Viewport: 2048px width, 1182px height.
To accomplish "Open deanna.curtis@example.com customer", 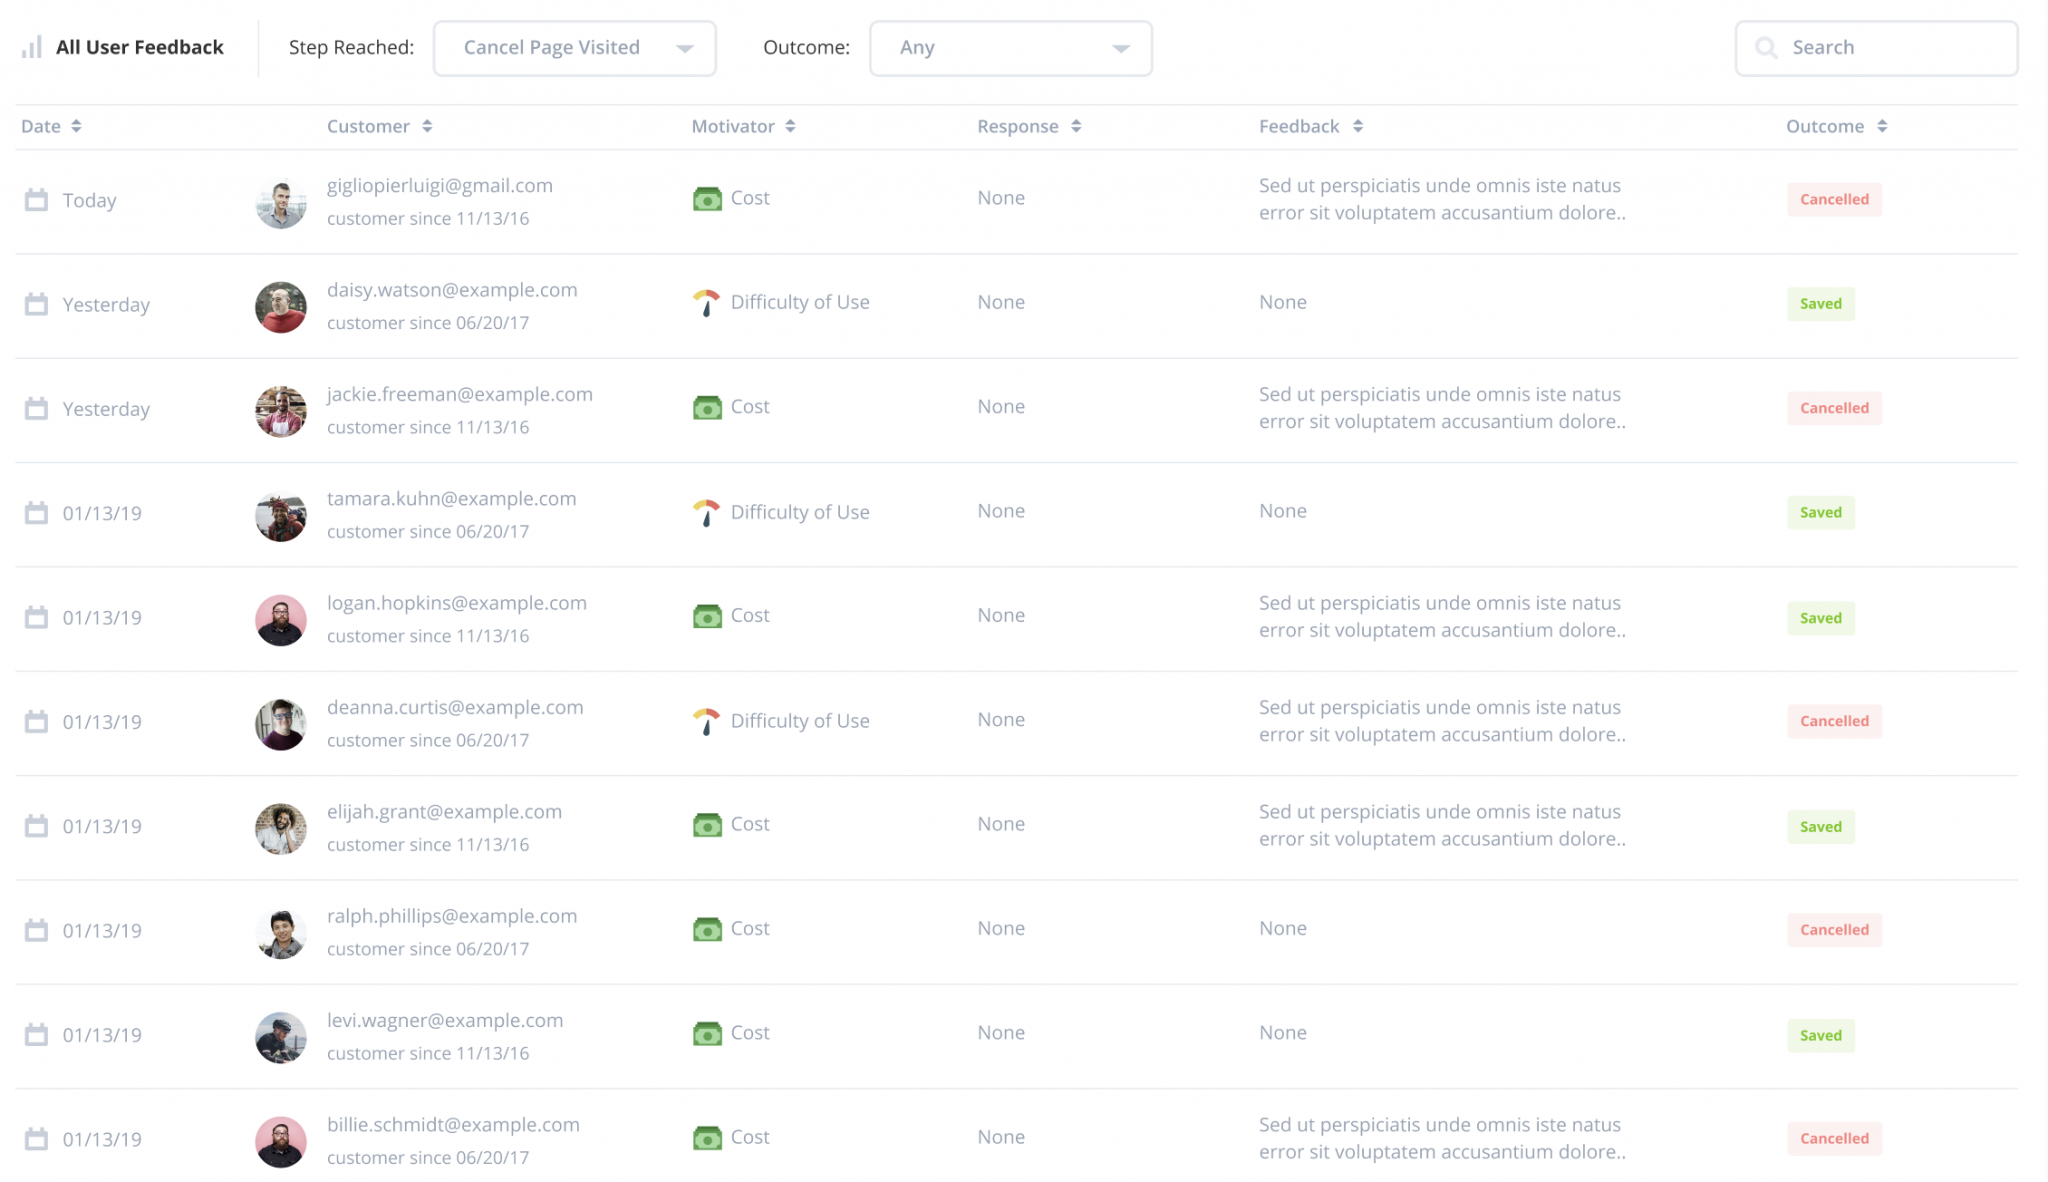I will [x=455, y=707].
